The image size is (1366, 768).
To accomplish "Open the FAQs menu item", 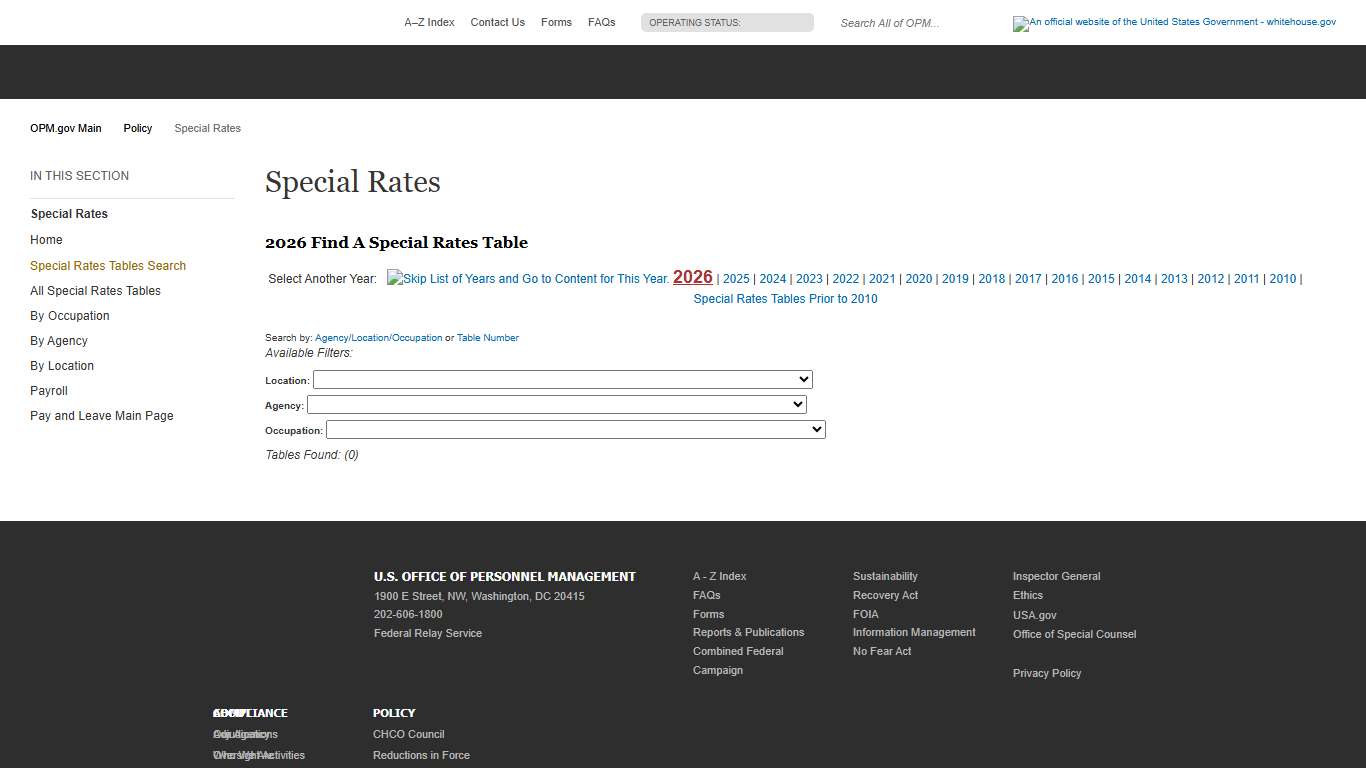I will tap(601, 22).
